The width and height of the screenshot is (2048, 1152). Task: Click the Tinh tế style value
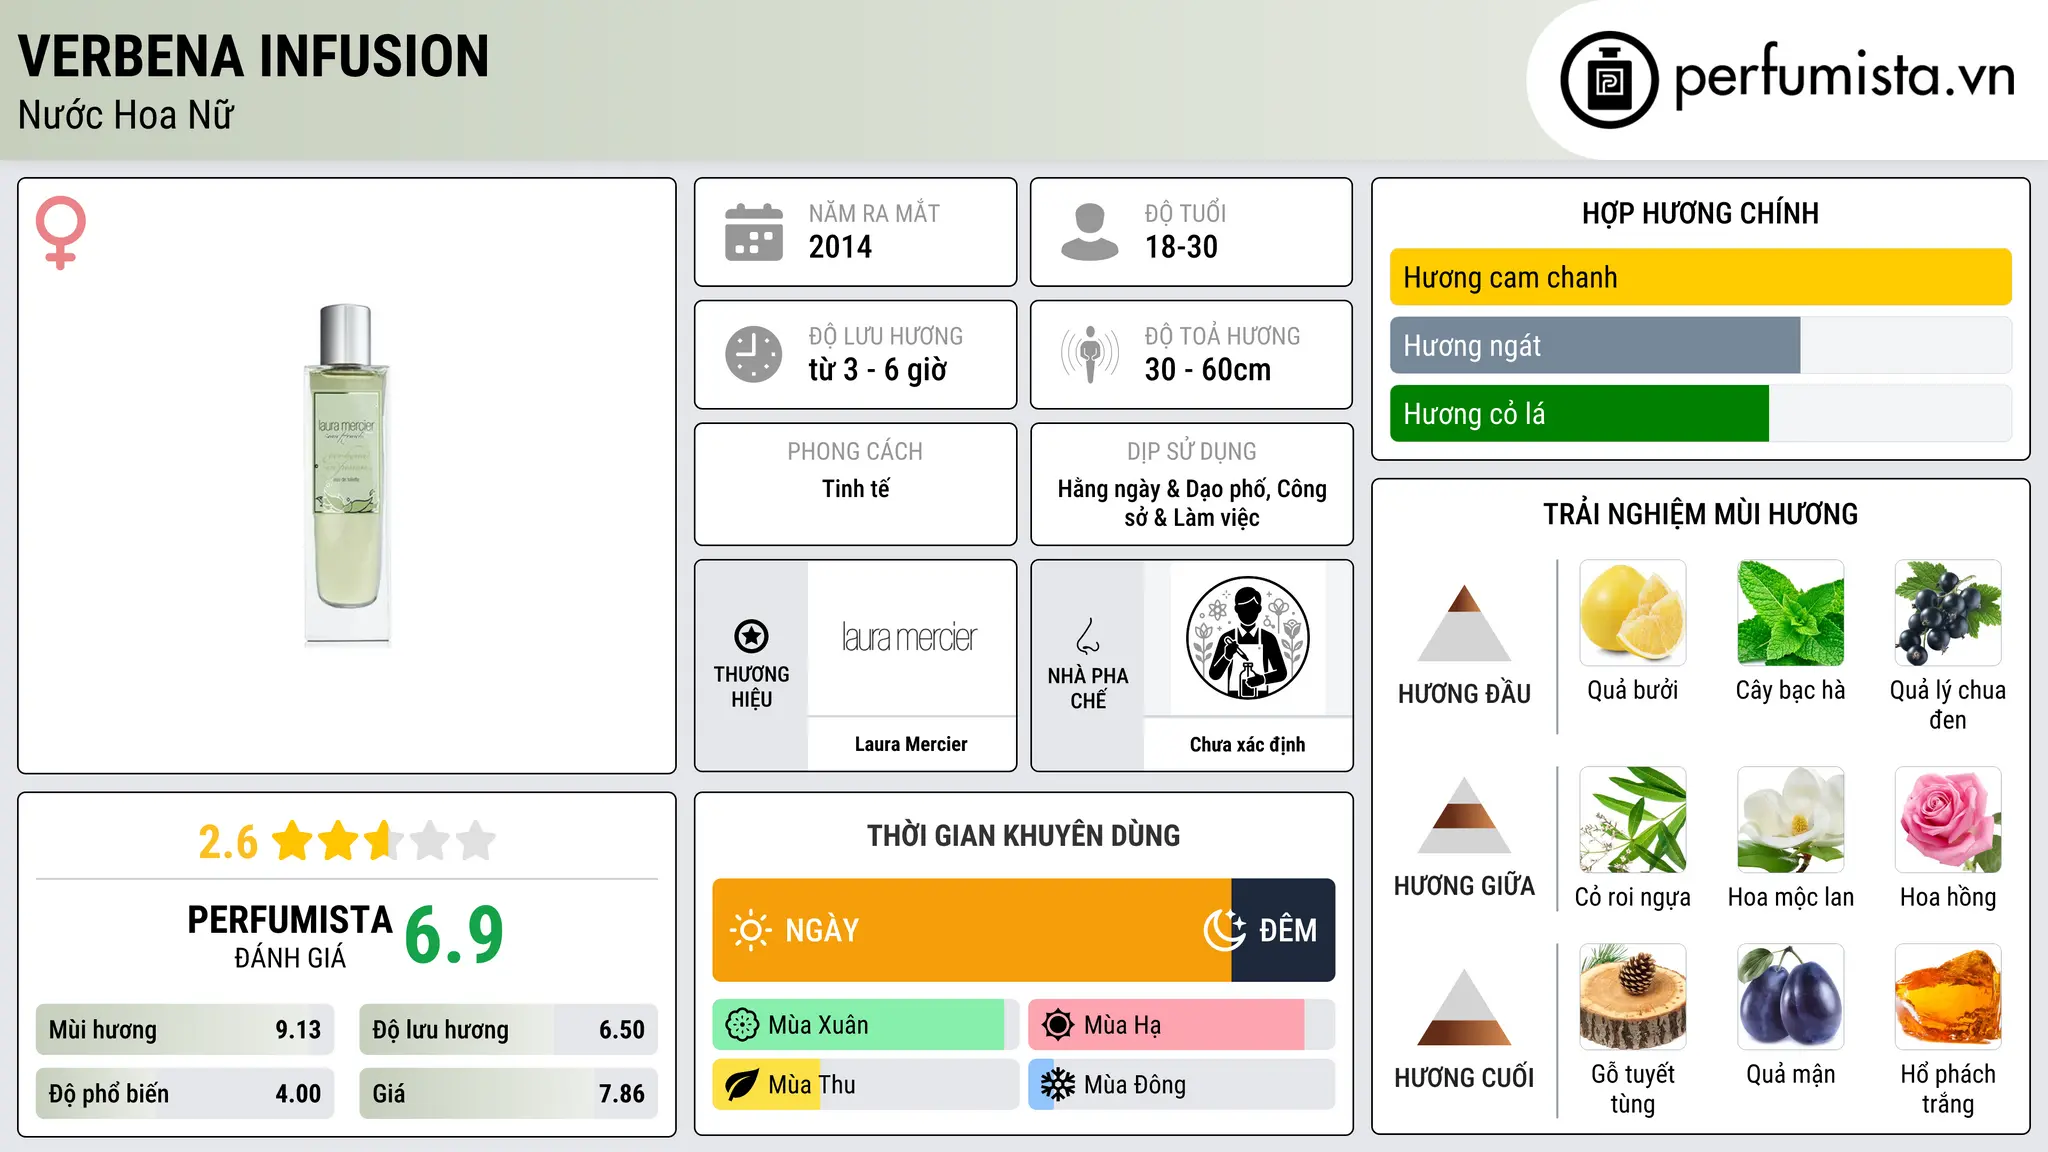tap(855, 489)
